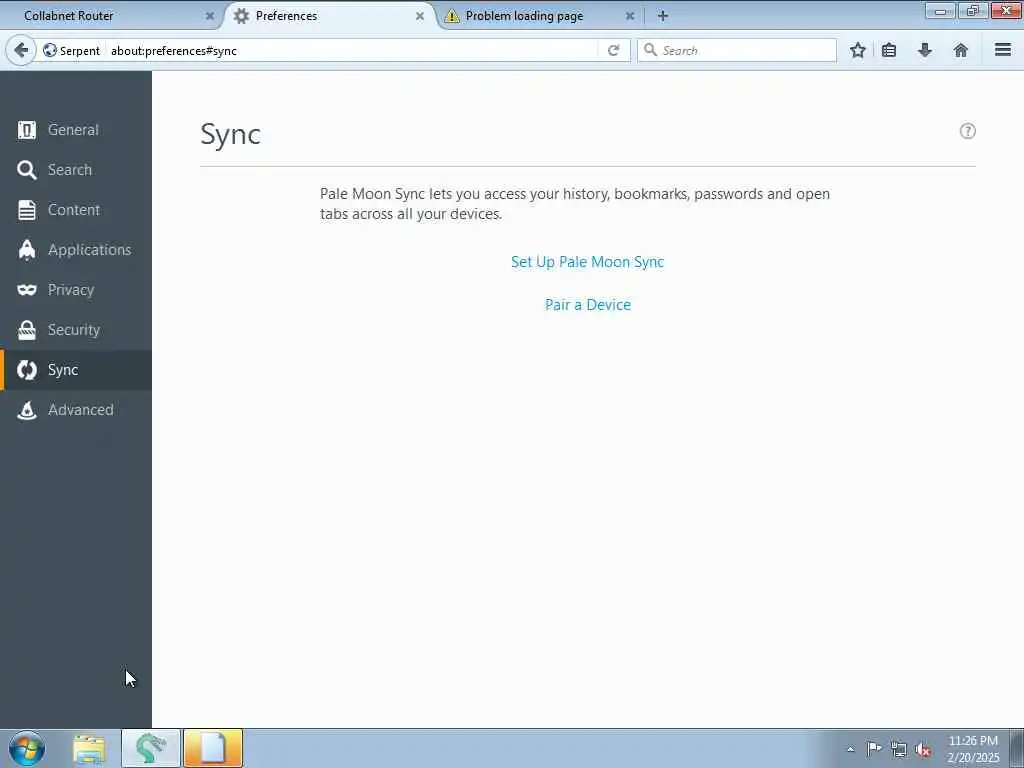Click the Action Center flag icon
1024x768 pixels.
[x=874, y=748]
